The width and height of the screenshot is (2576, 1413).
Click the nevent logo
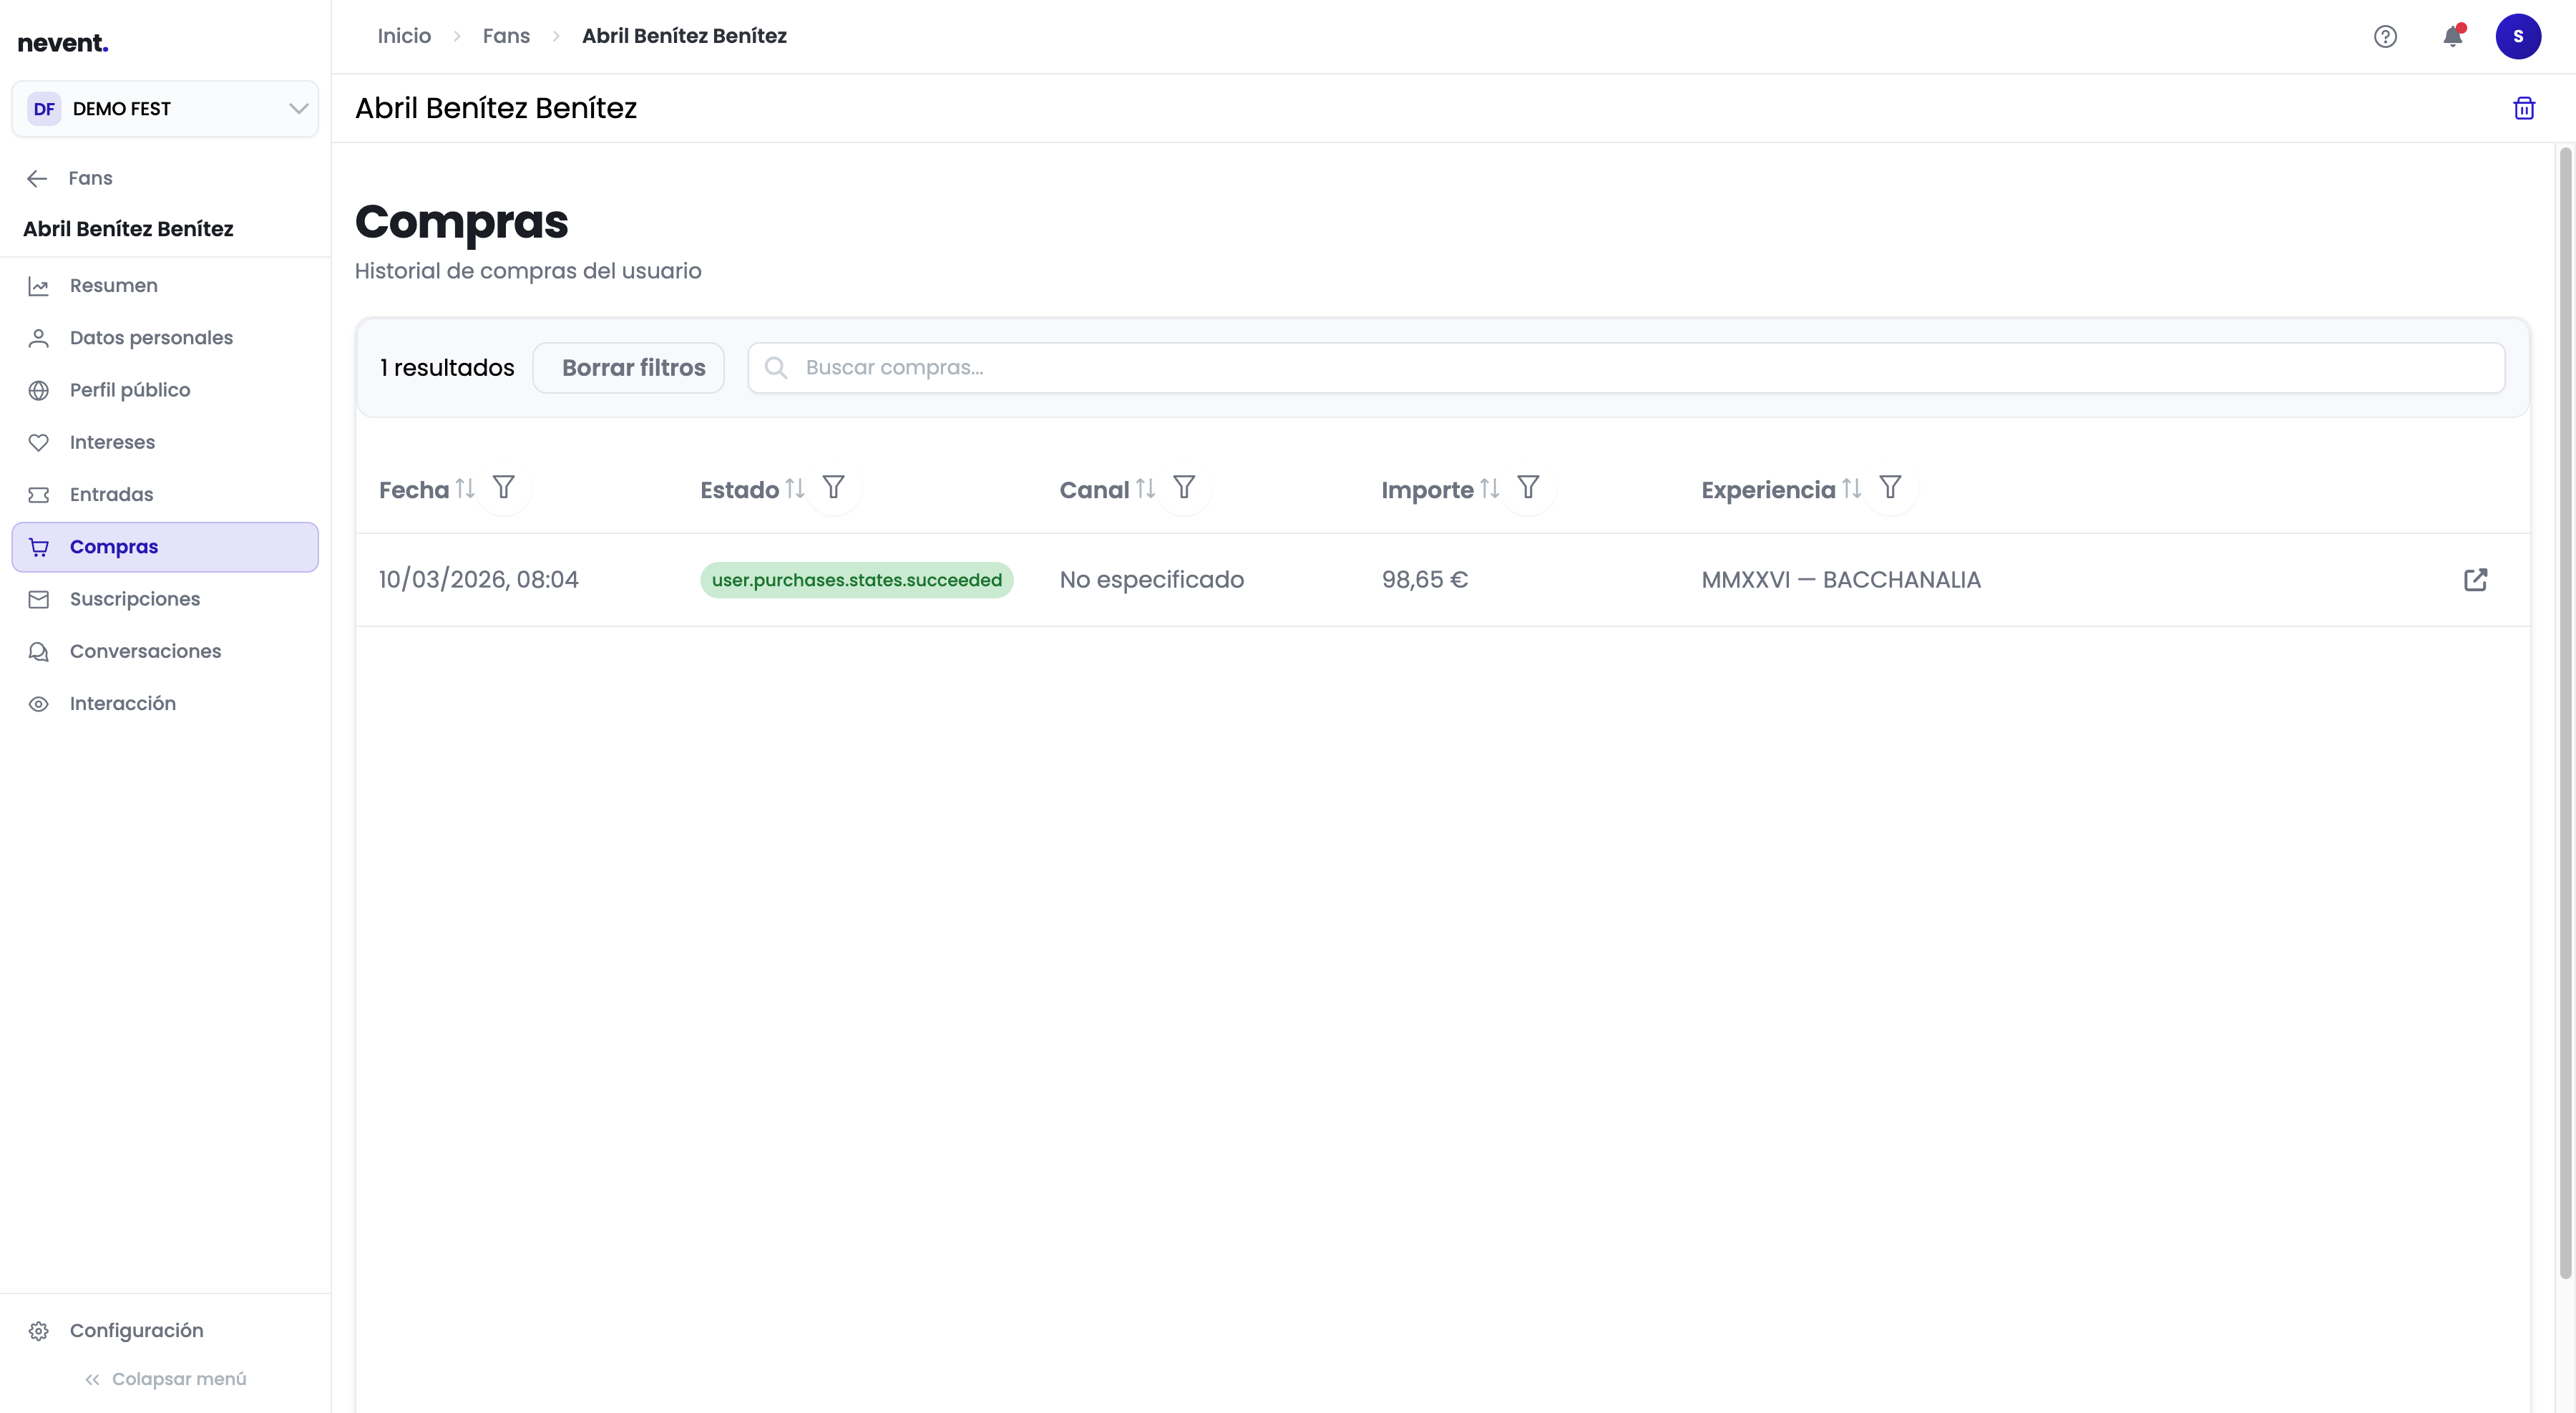pyautogui.click(x=63, y=43)
